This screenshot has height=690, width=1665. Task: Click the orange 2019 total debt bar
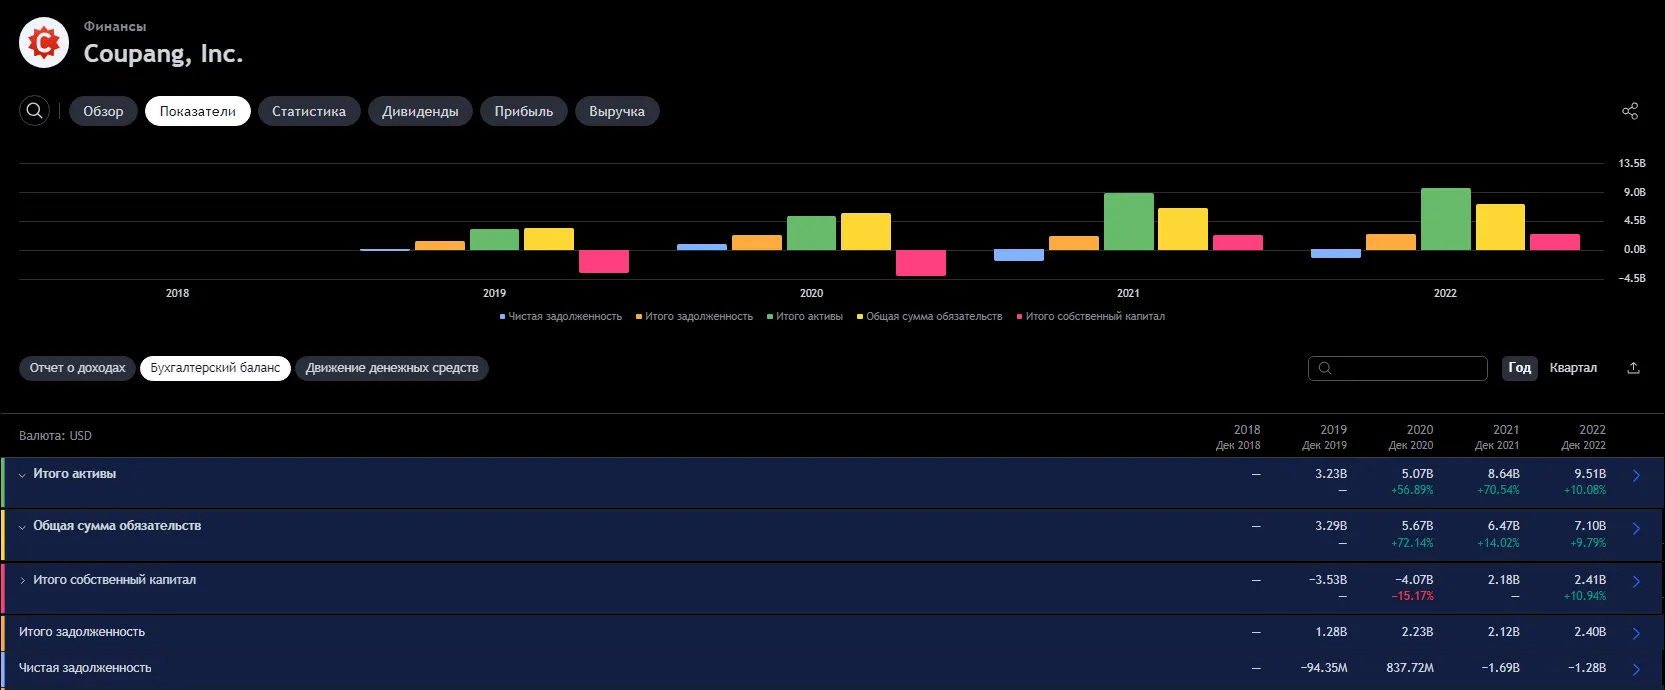(440, 245)
